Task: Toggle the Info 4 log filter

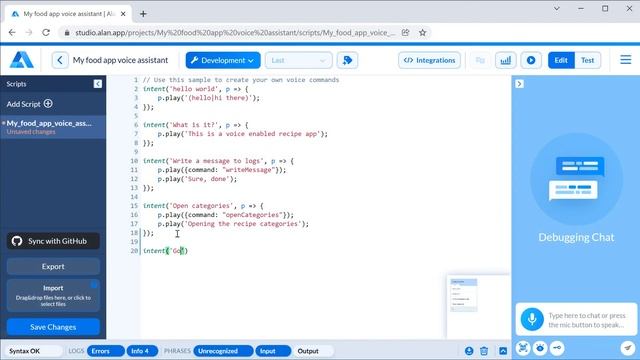Action: (142, 351)
